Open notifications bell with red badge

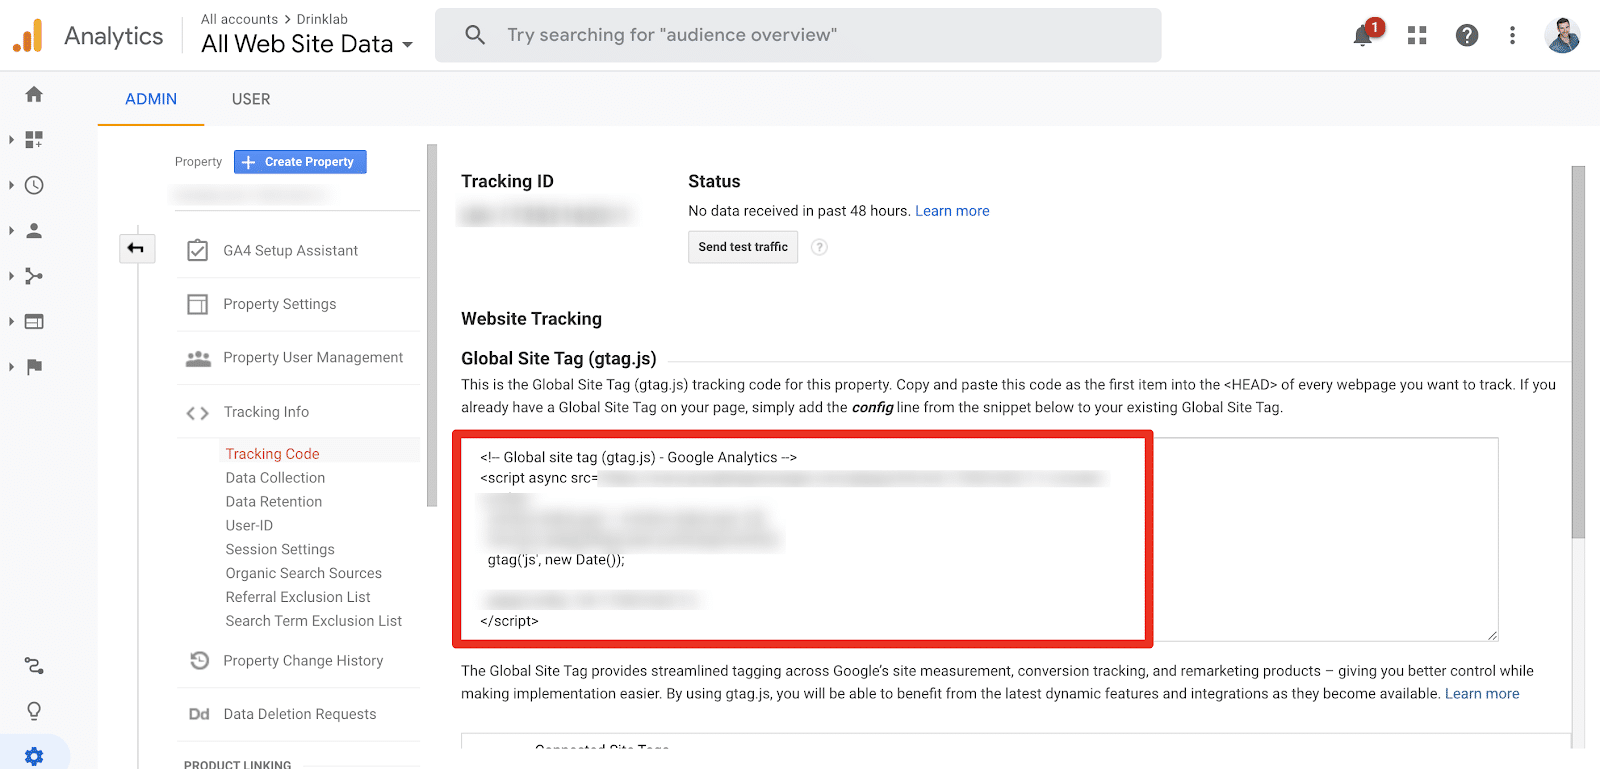1366,33
